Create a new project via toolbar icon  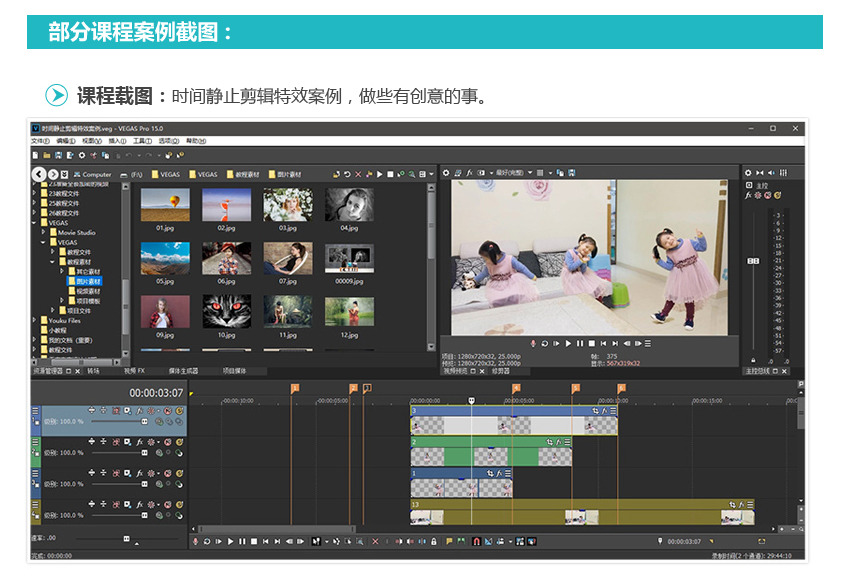pos(35,155)
